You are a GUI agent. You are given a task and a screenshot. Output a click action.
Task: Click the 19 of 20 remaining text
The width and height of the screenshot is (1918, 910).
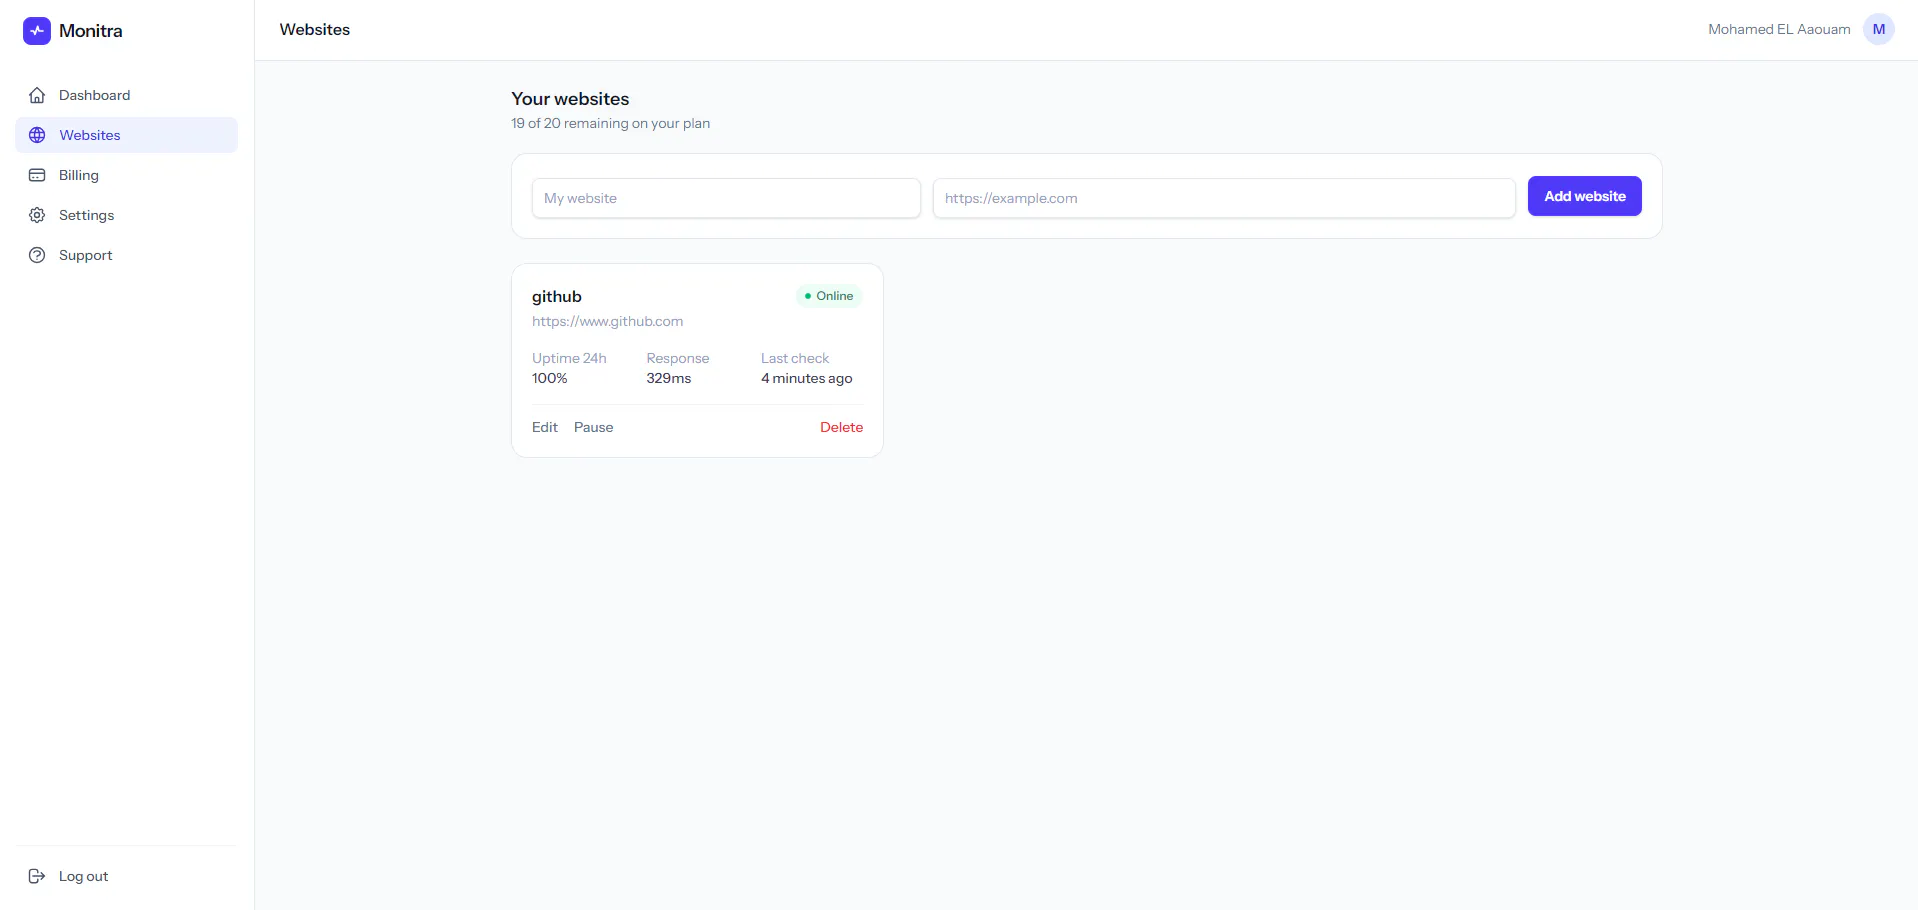coord(611,123)
